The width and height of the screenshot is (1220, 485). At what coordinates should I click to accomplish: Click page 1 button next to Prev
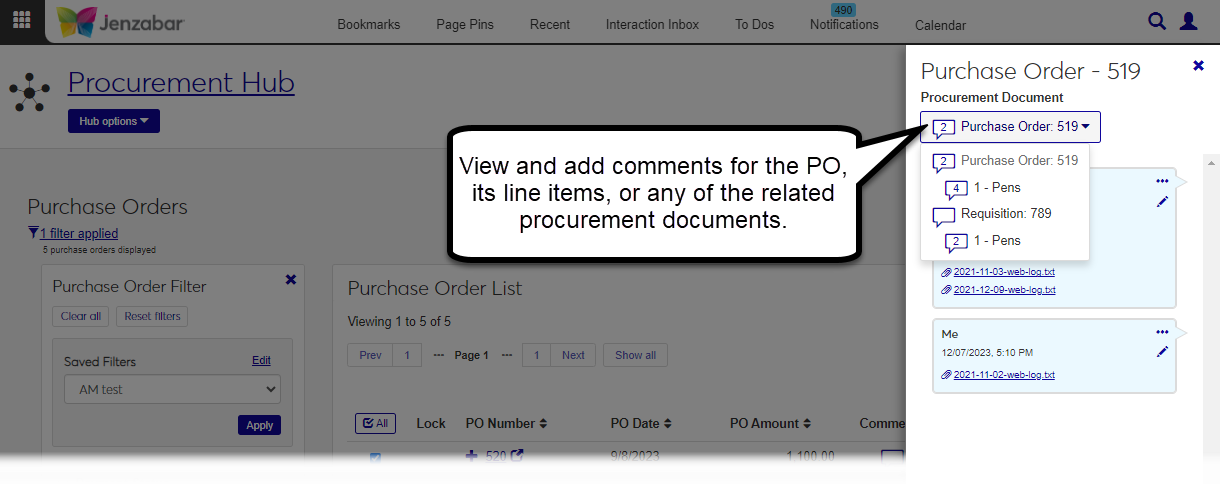pyautogui.click(x=407, y=355)
